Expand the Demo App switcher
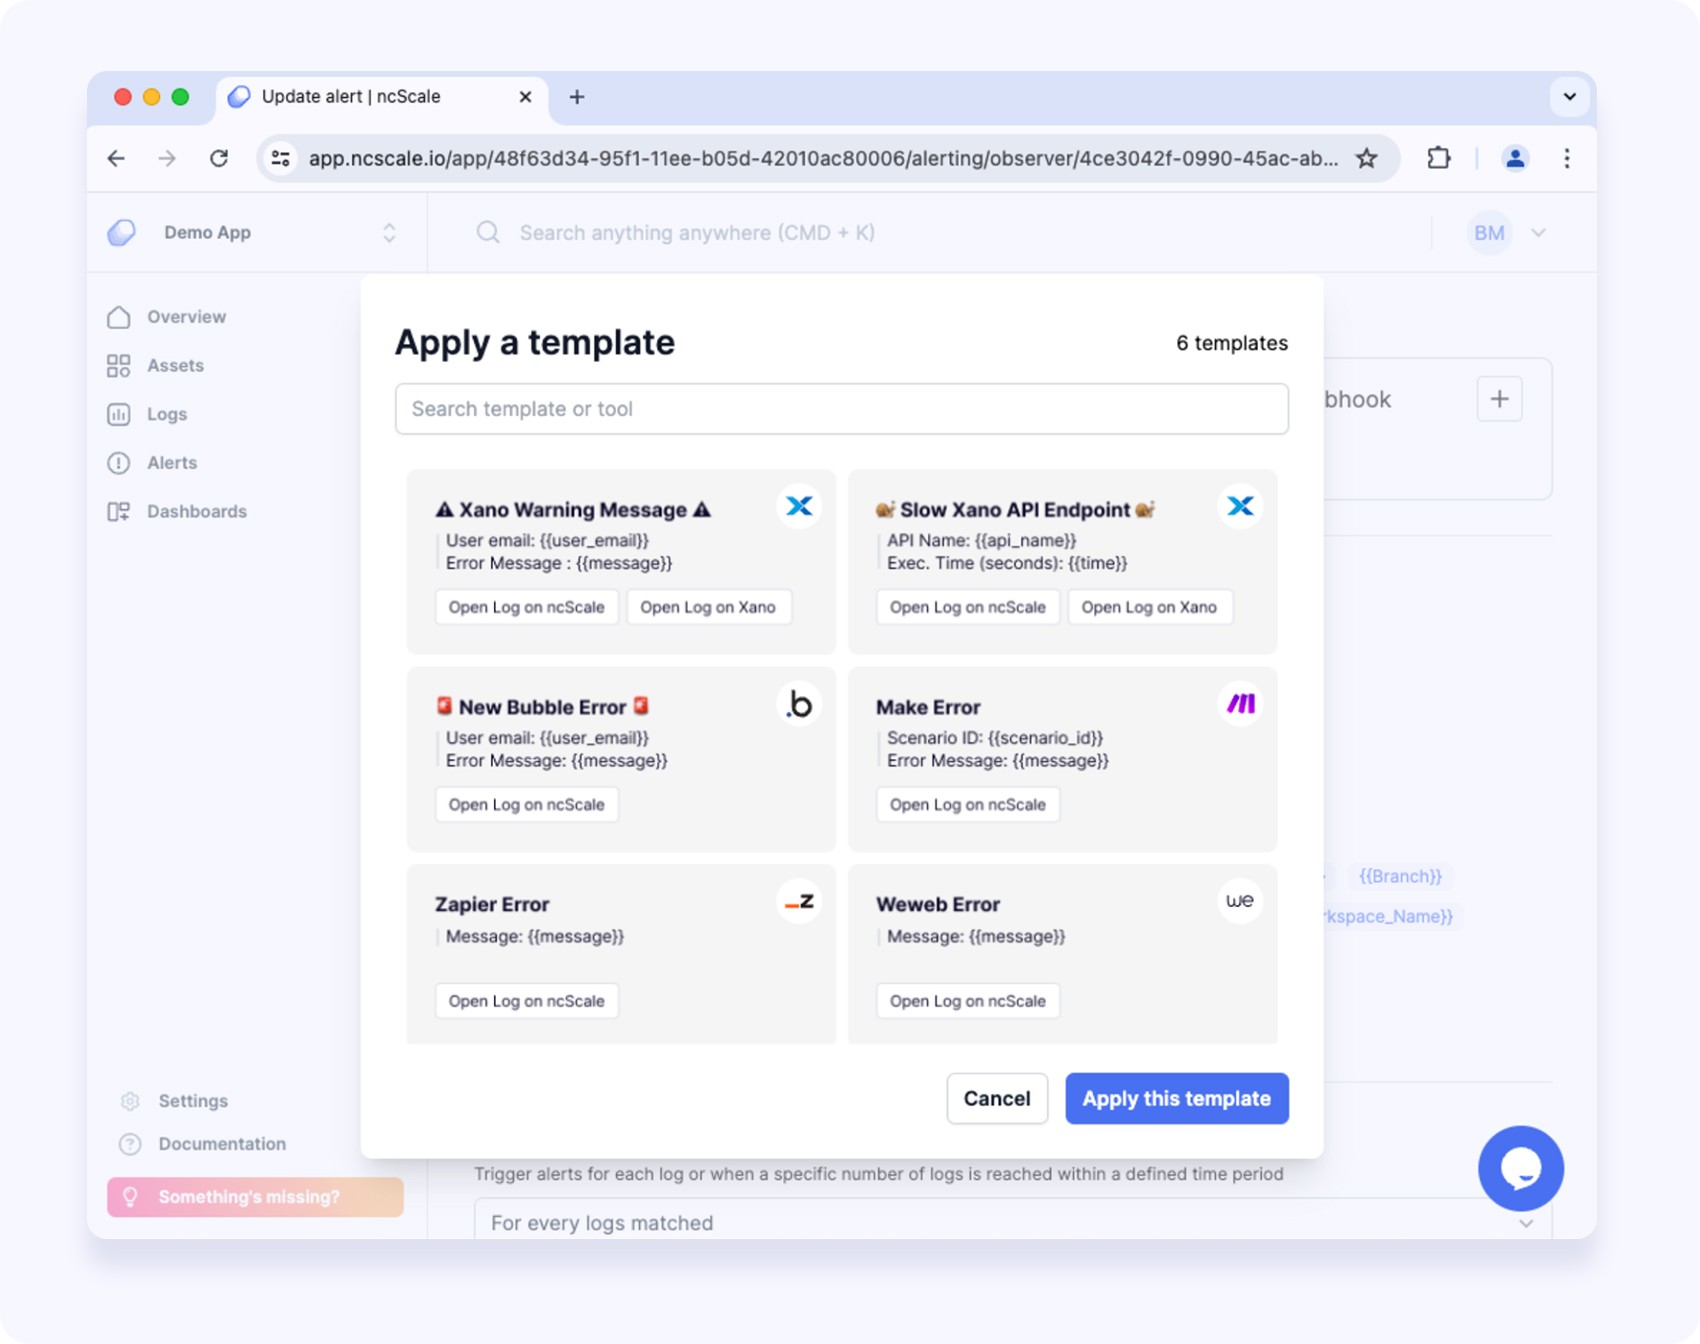Image resolution: width=1700 pixels, height=1344 pixels. point(389,233)
